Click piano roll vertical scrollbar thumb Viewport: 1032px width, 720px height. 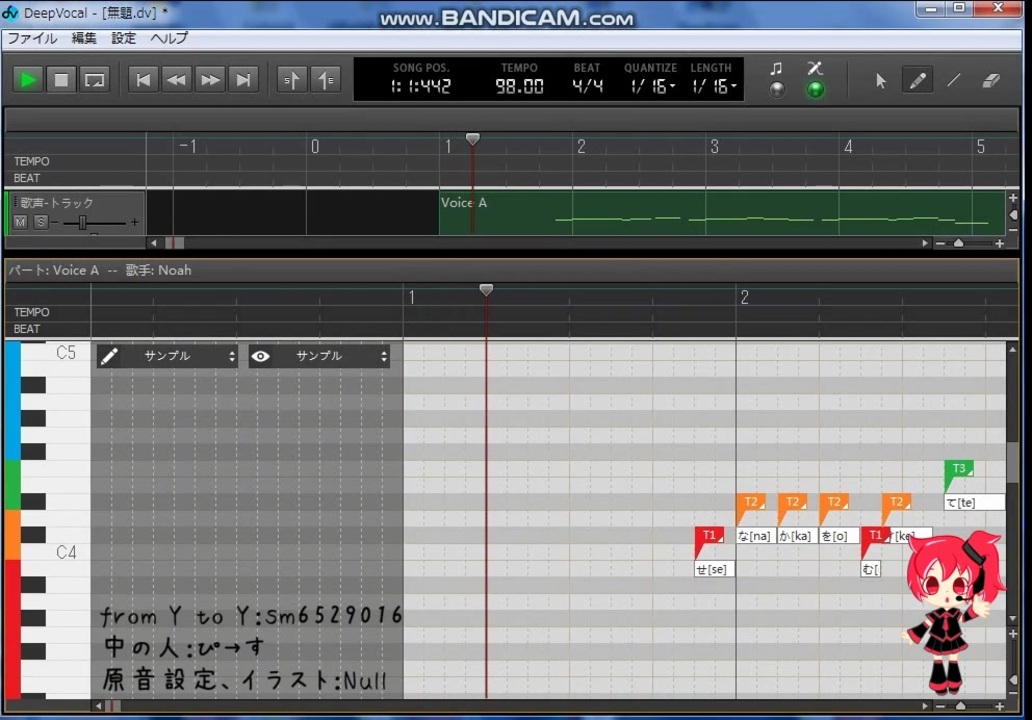pos(1012,463)
